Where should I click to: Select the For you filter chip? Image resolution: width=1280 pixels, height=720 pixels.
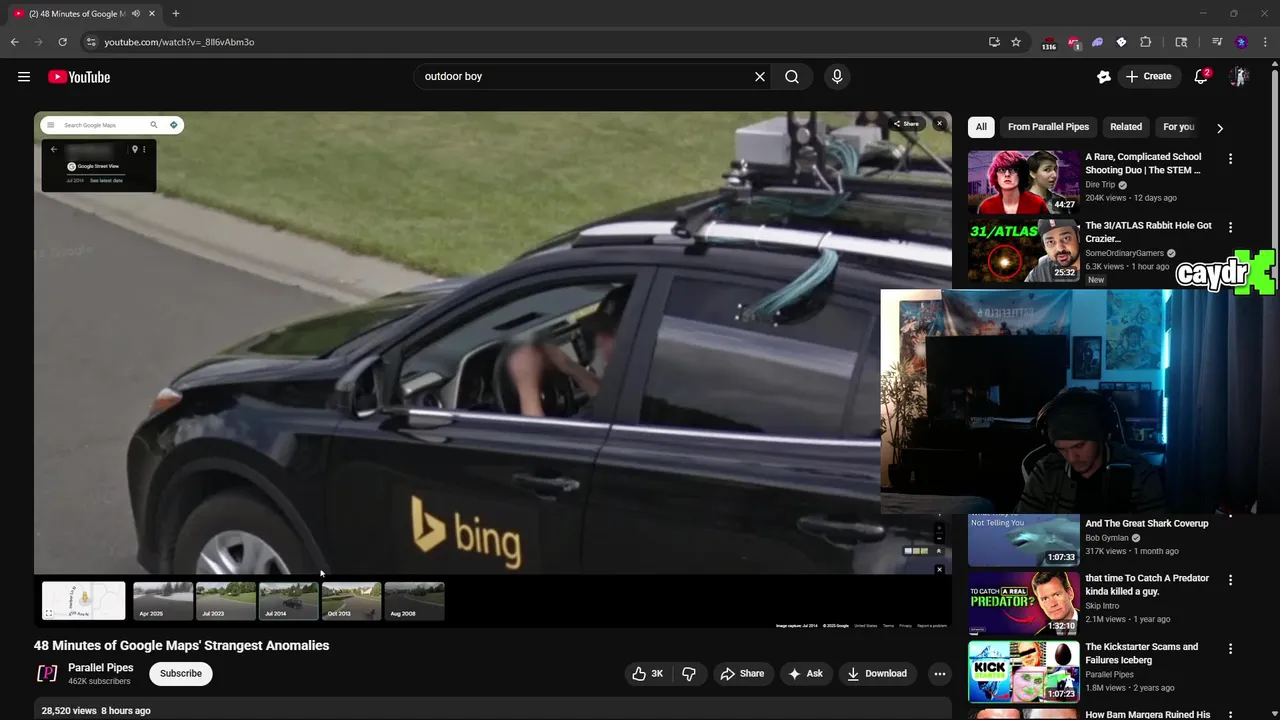click(x=1178, y=127)
